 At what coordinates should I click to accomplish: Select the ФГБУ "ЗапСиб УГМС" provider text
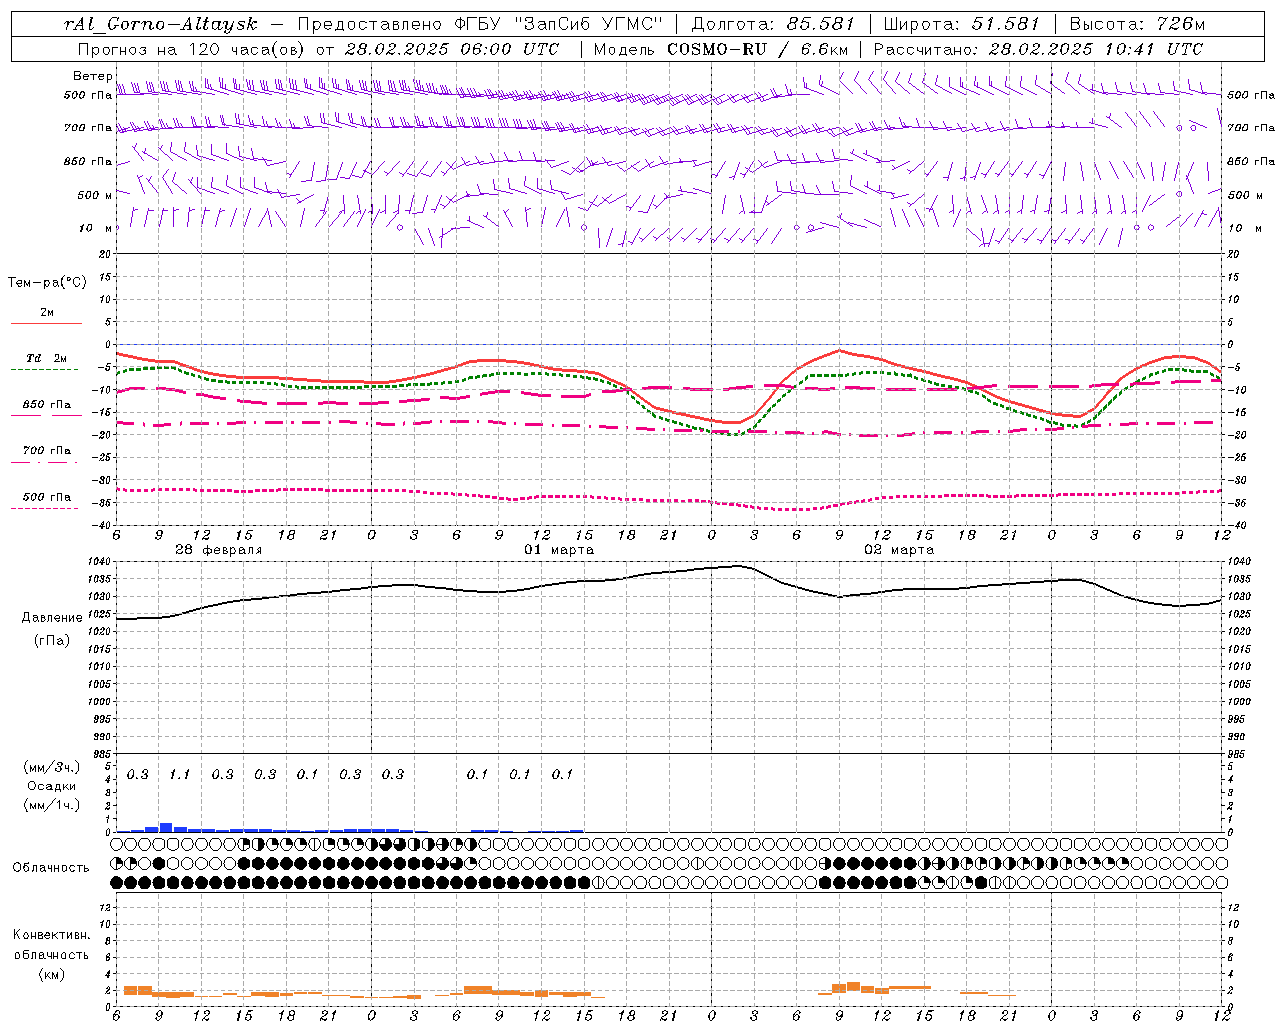[558, 24]
